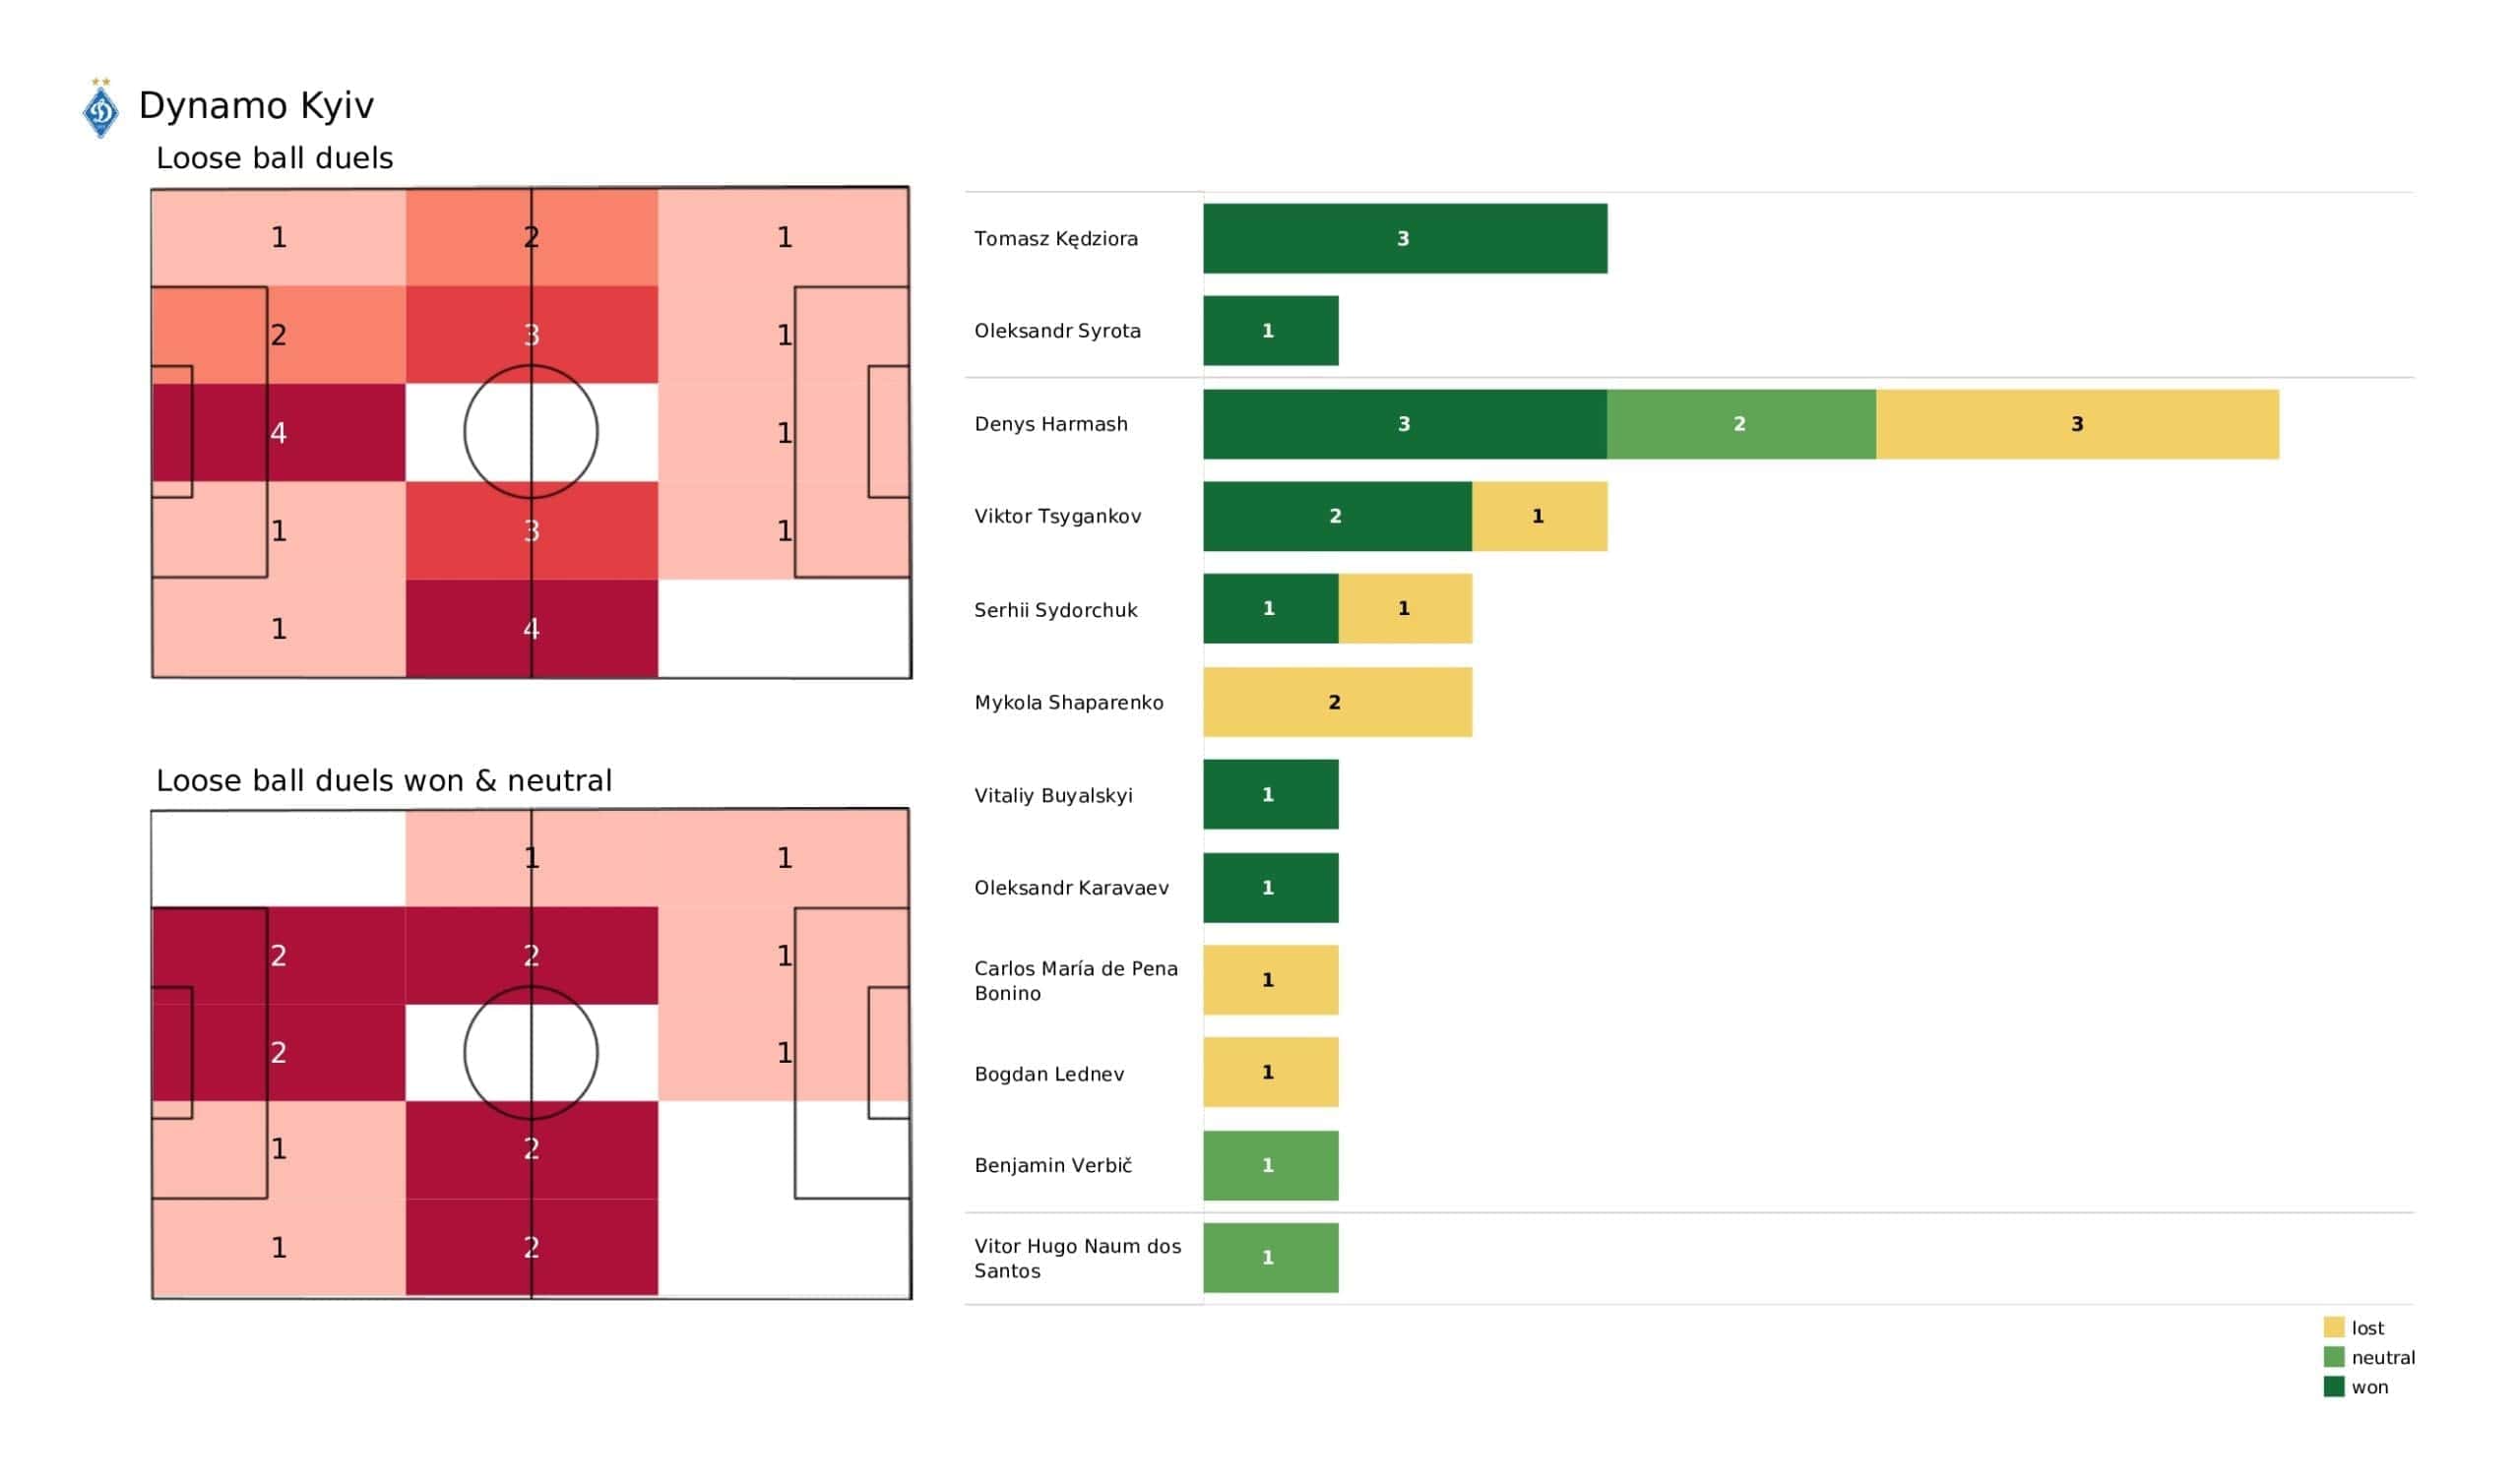Image resolution: width=2520 pixels, height=1480 pixels.
Task: Select Oleksandr Karavaev's won bar
Action: 1270,888
